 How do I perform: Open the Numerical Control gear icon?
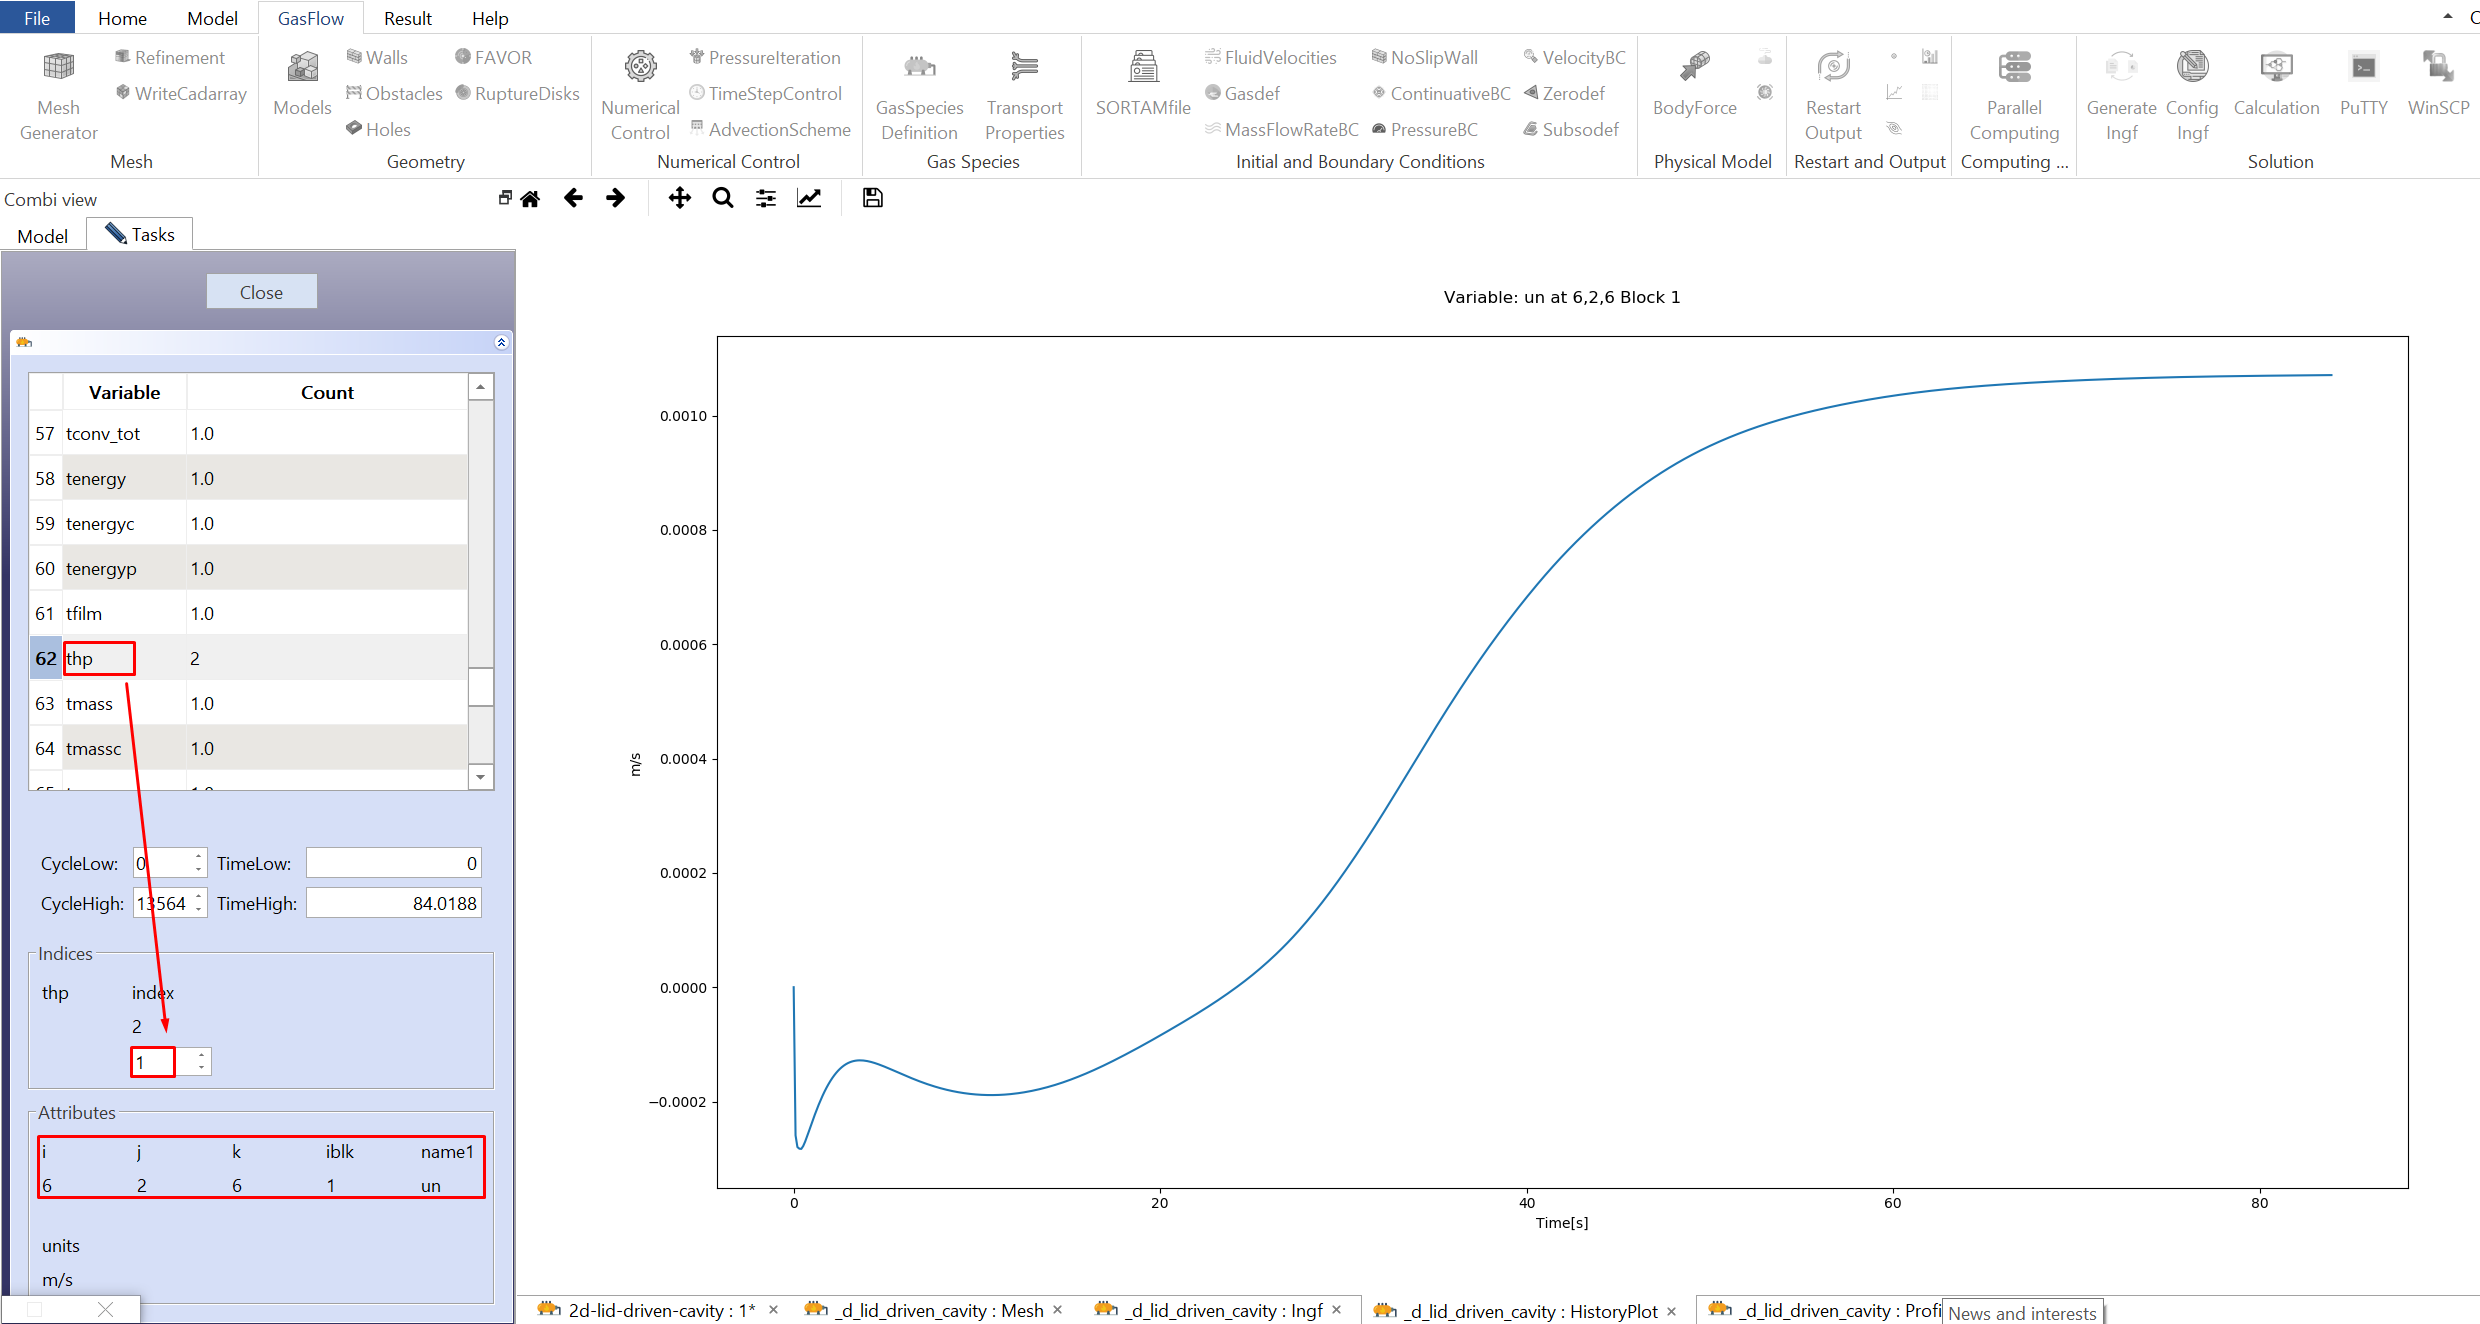coord(640,68)
